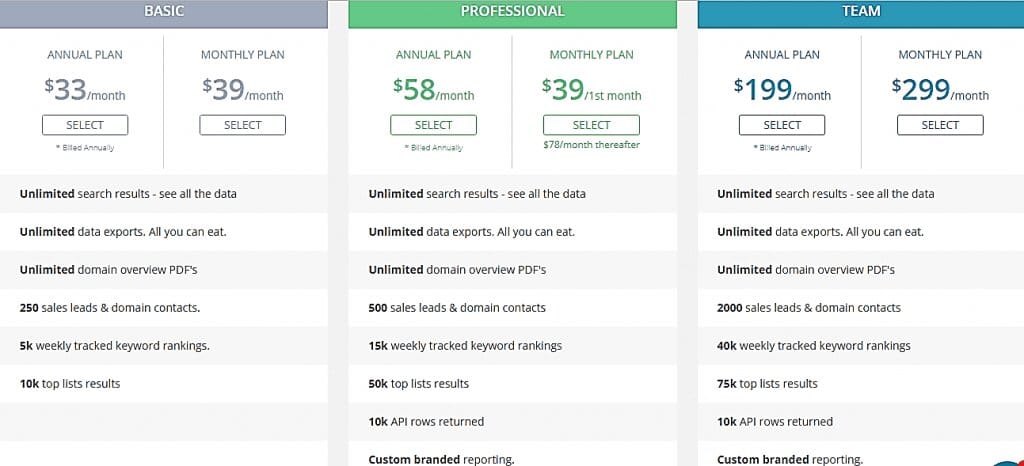Click the $33/month Basic annual price
Viewport: 1024px width, 466px height.
(x=85, y=91)
